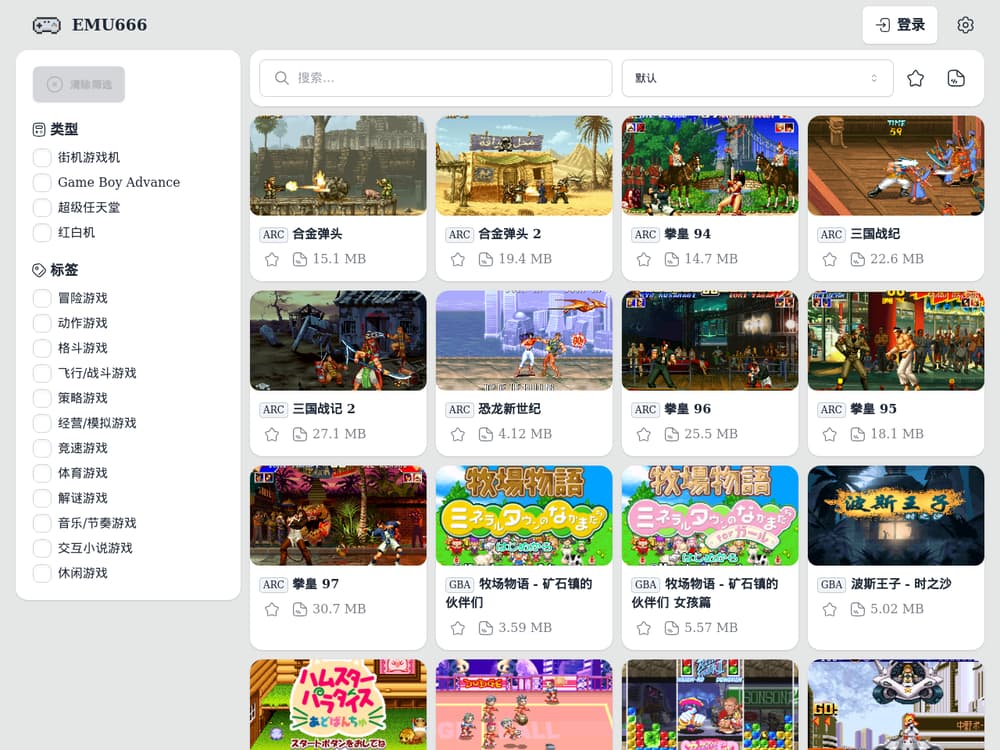Open the 合金弹头 2 thumbnail

click(524, 165)
